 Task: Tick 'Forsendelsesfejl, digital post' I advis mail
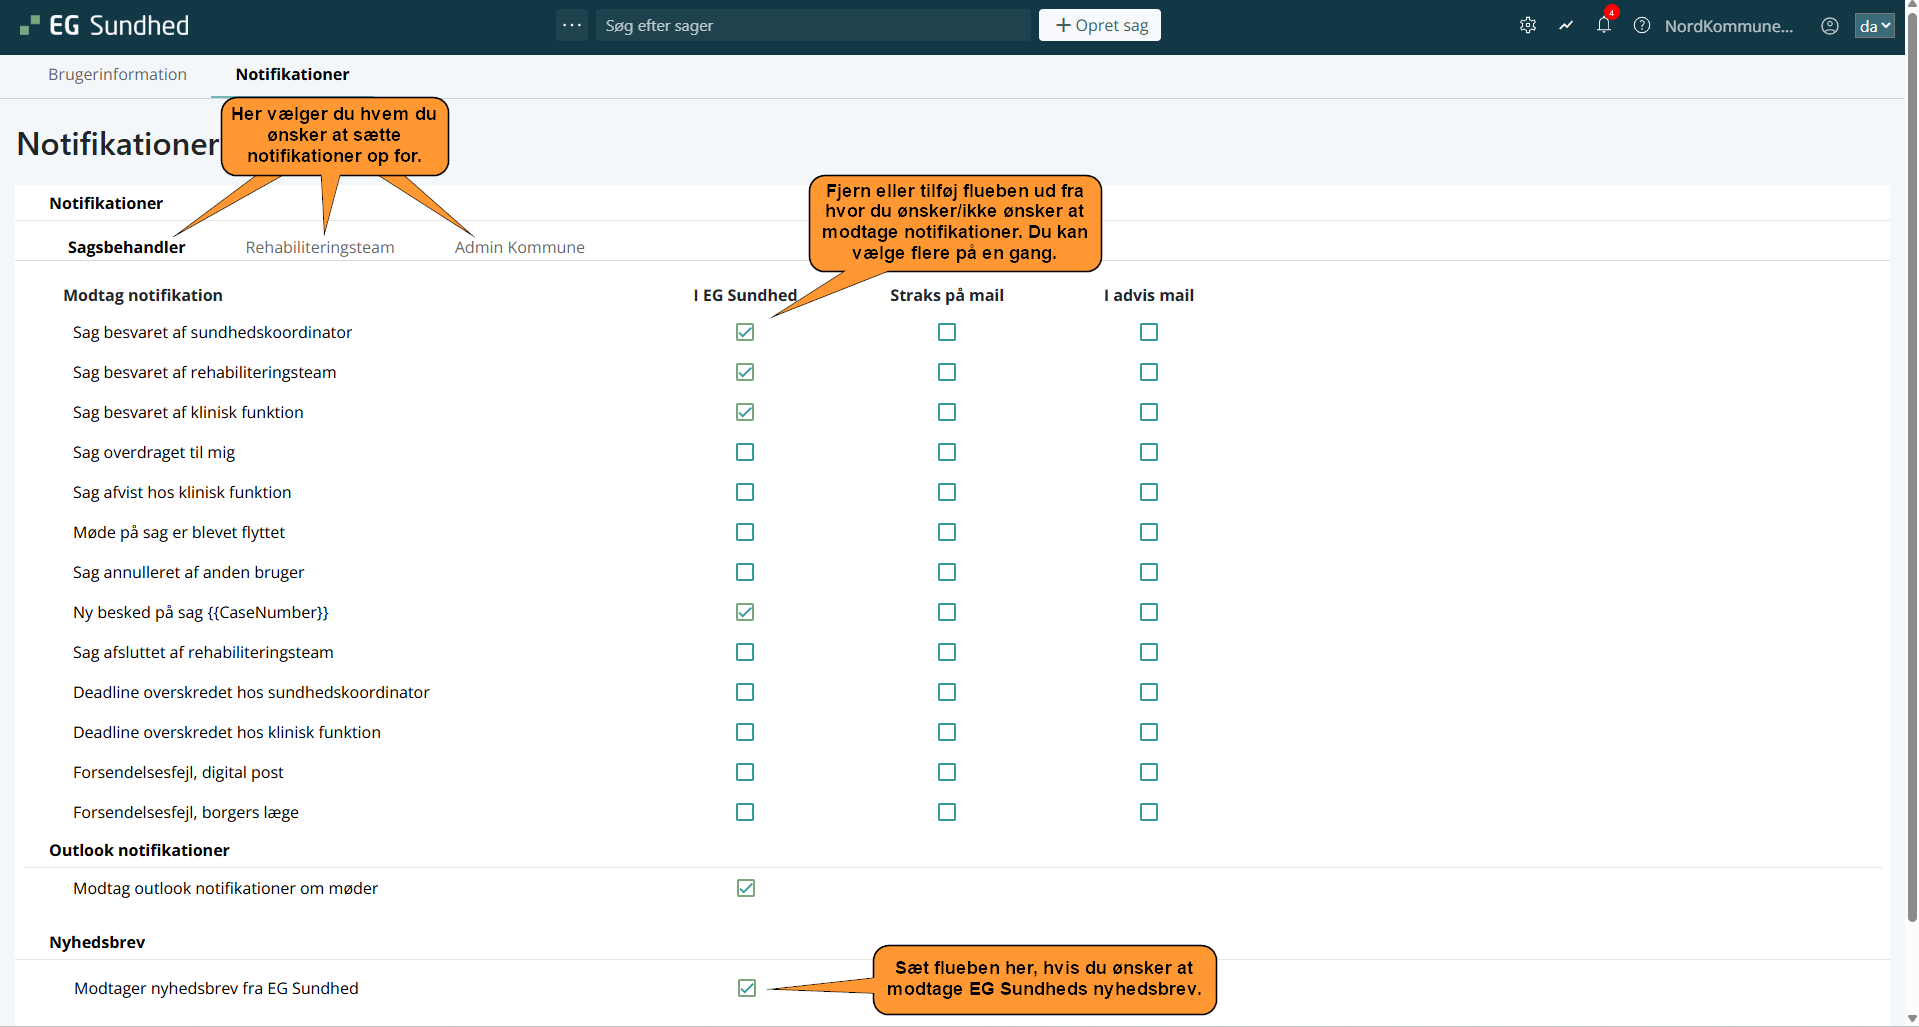click(x=1149, y=772)
